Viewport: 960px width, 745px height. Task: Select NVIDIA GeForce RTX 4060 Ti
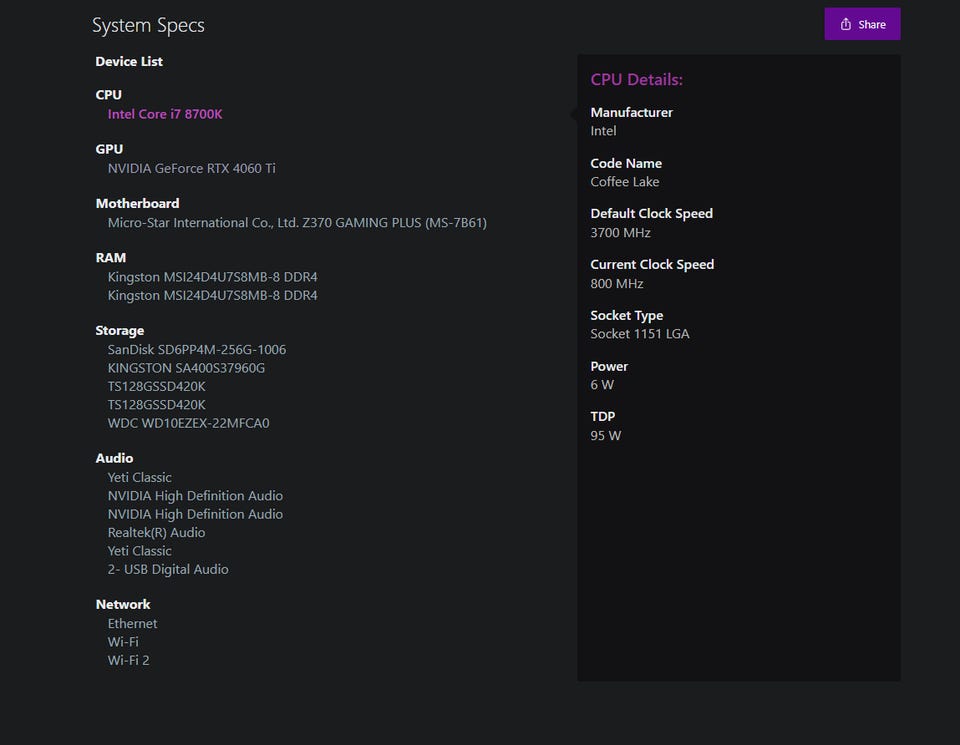(192, 168)
